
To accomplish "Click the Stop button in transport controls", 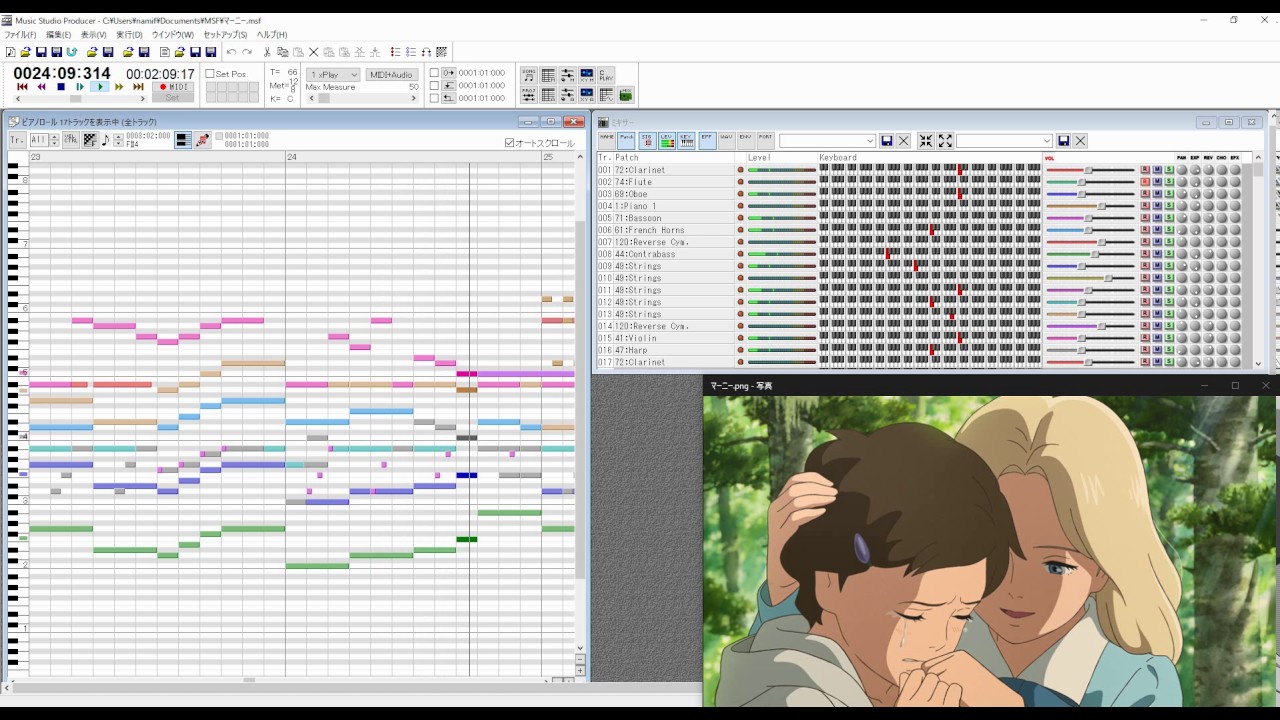I will 61,87.
